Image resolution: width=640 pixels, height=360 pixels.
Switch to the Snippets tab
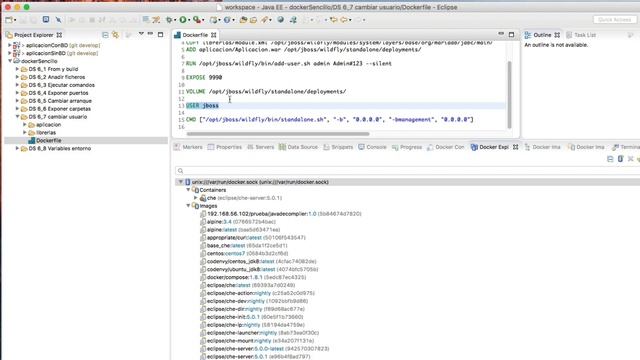coord(338,147)
